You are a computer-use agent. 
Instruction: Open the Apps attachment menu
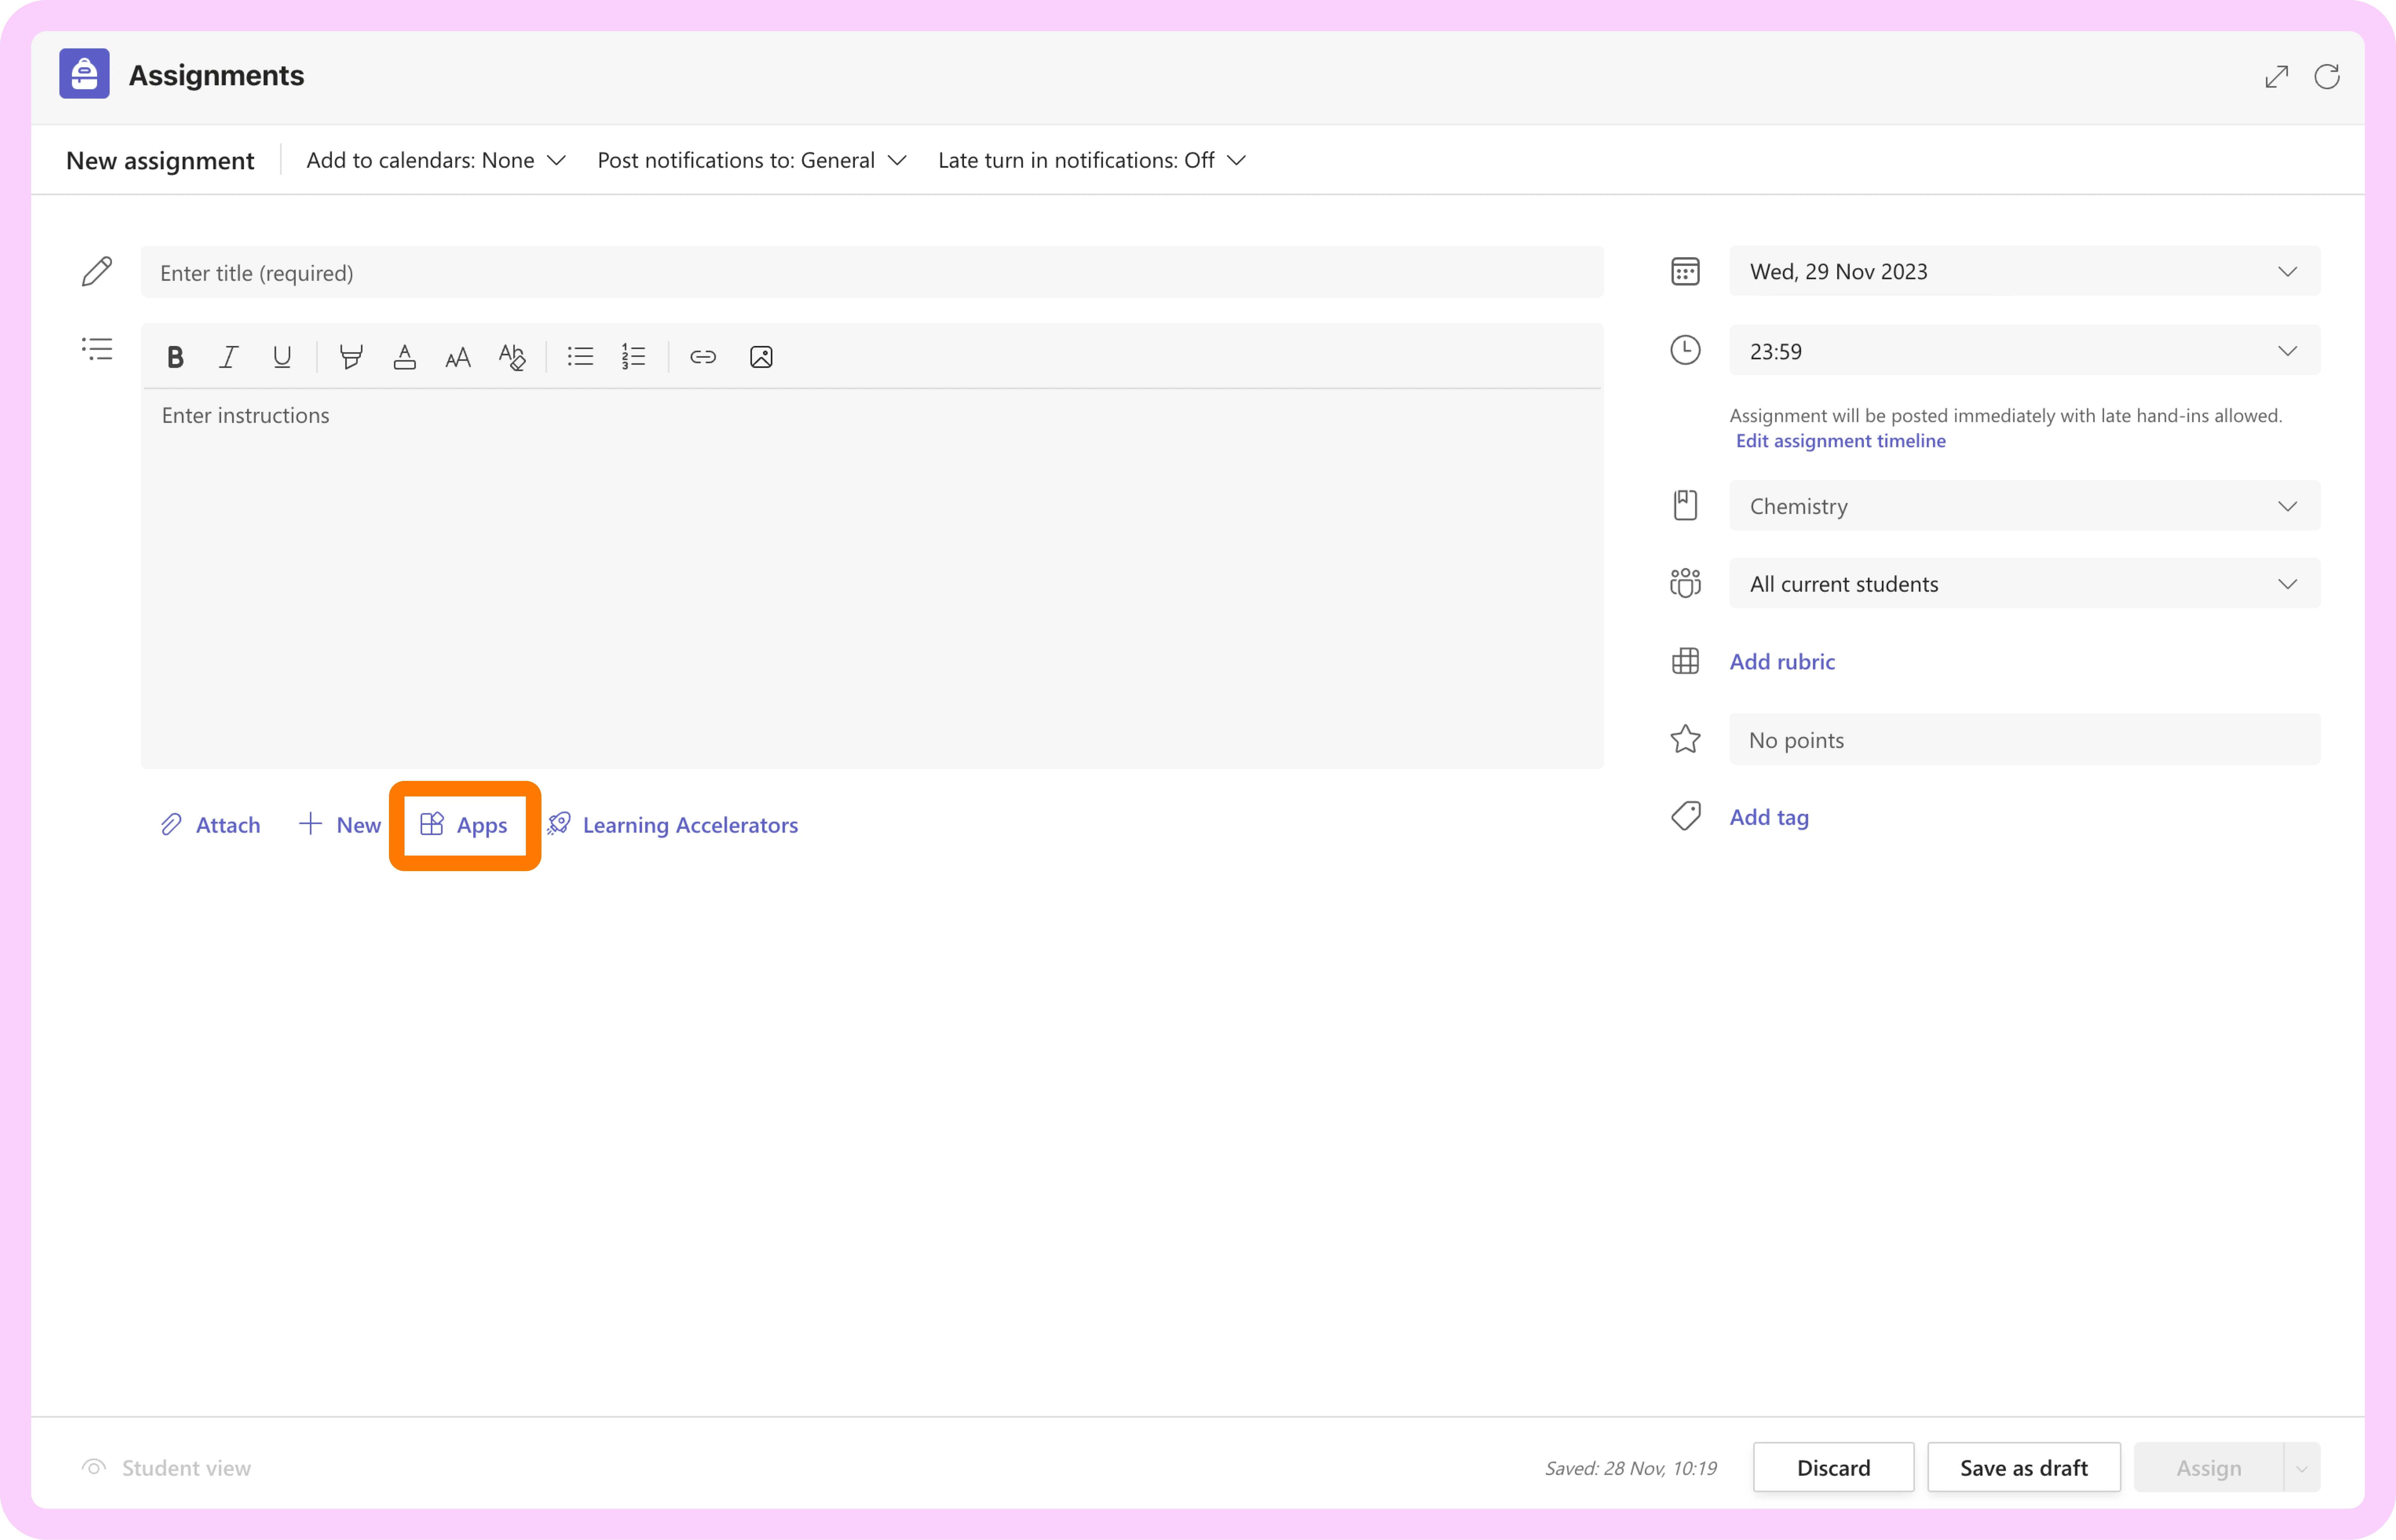pyautogui.click(x=464, y=825)
